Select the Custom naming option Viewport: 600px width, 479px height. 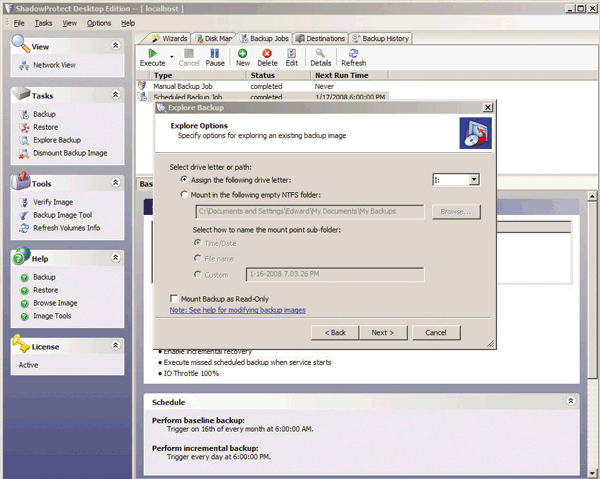pyautogui.click(x=197, y=274)
